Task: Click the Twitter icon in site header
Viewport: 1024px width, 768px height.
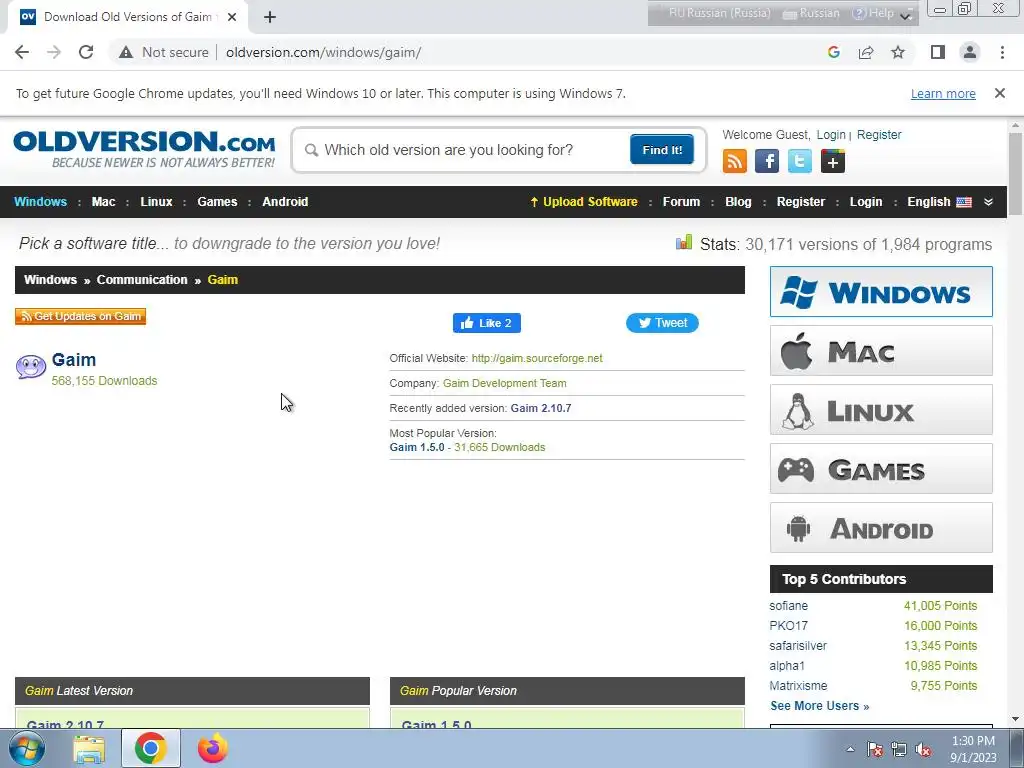Action: [x=800, y=161]
